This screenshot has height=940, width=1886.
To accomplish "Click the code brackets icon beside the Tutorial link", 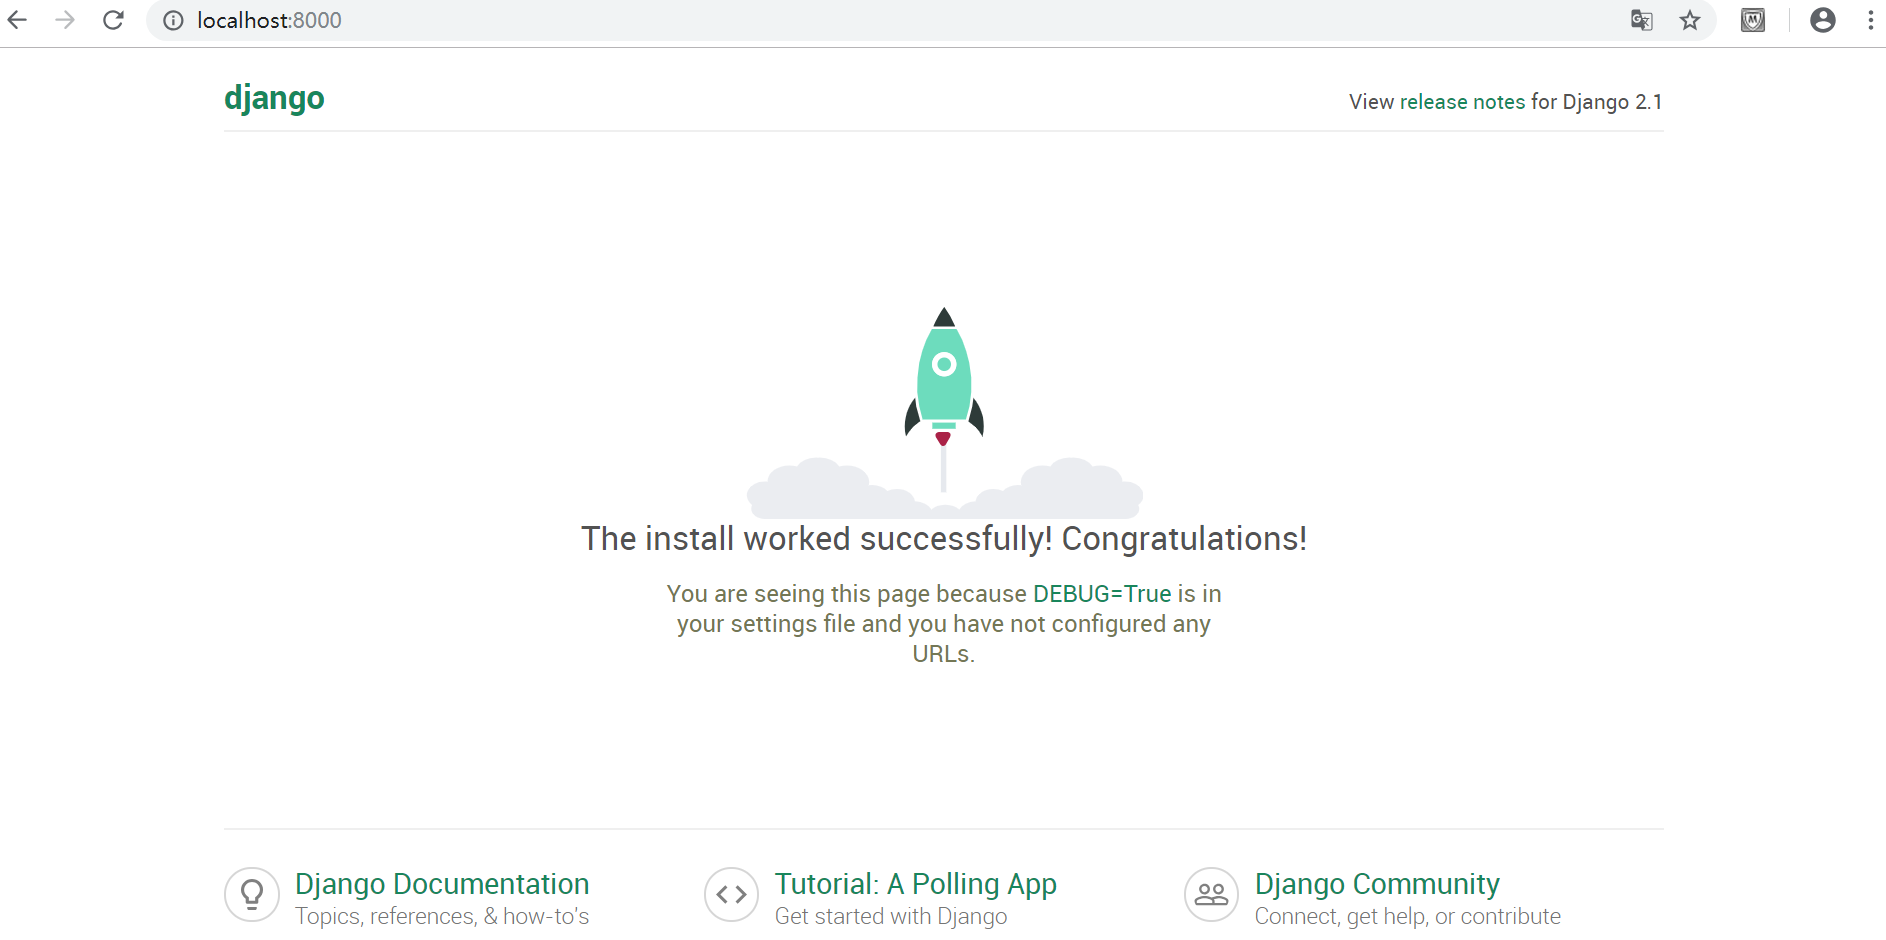I will (x=731, y=894).
